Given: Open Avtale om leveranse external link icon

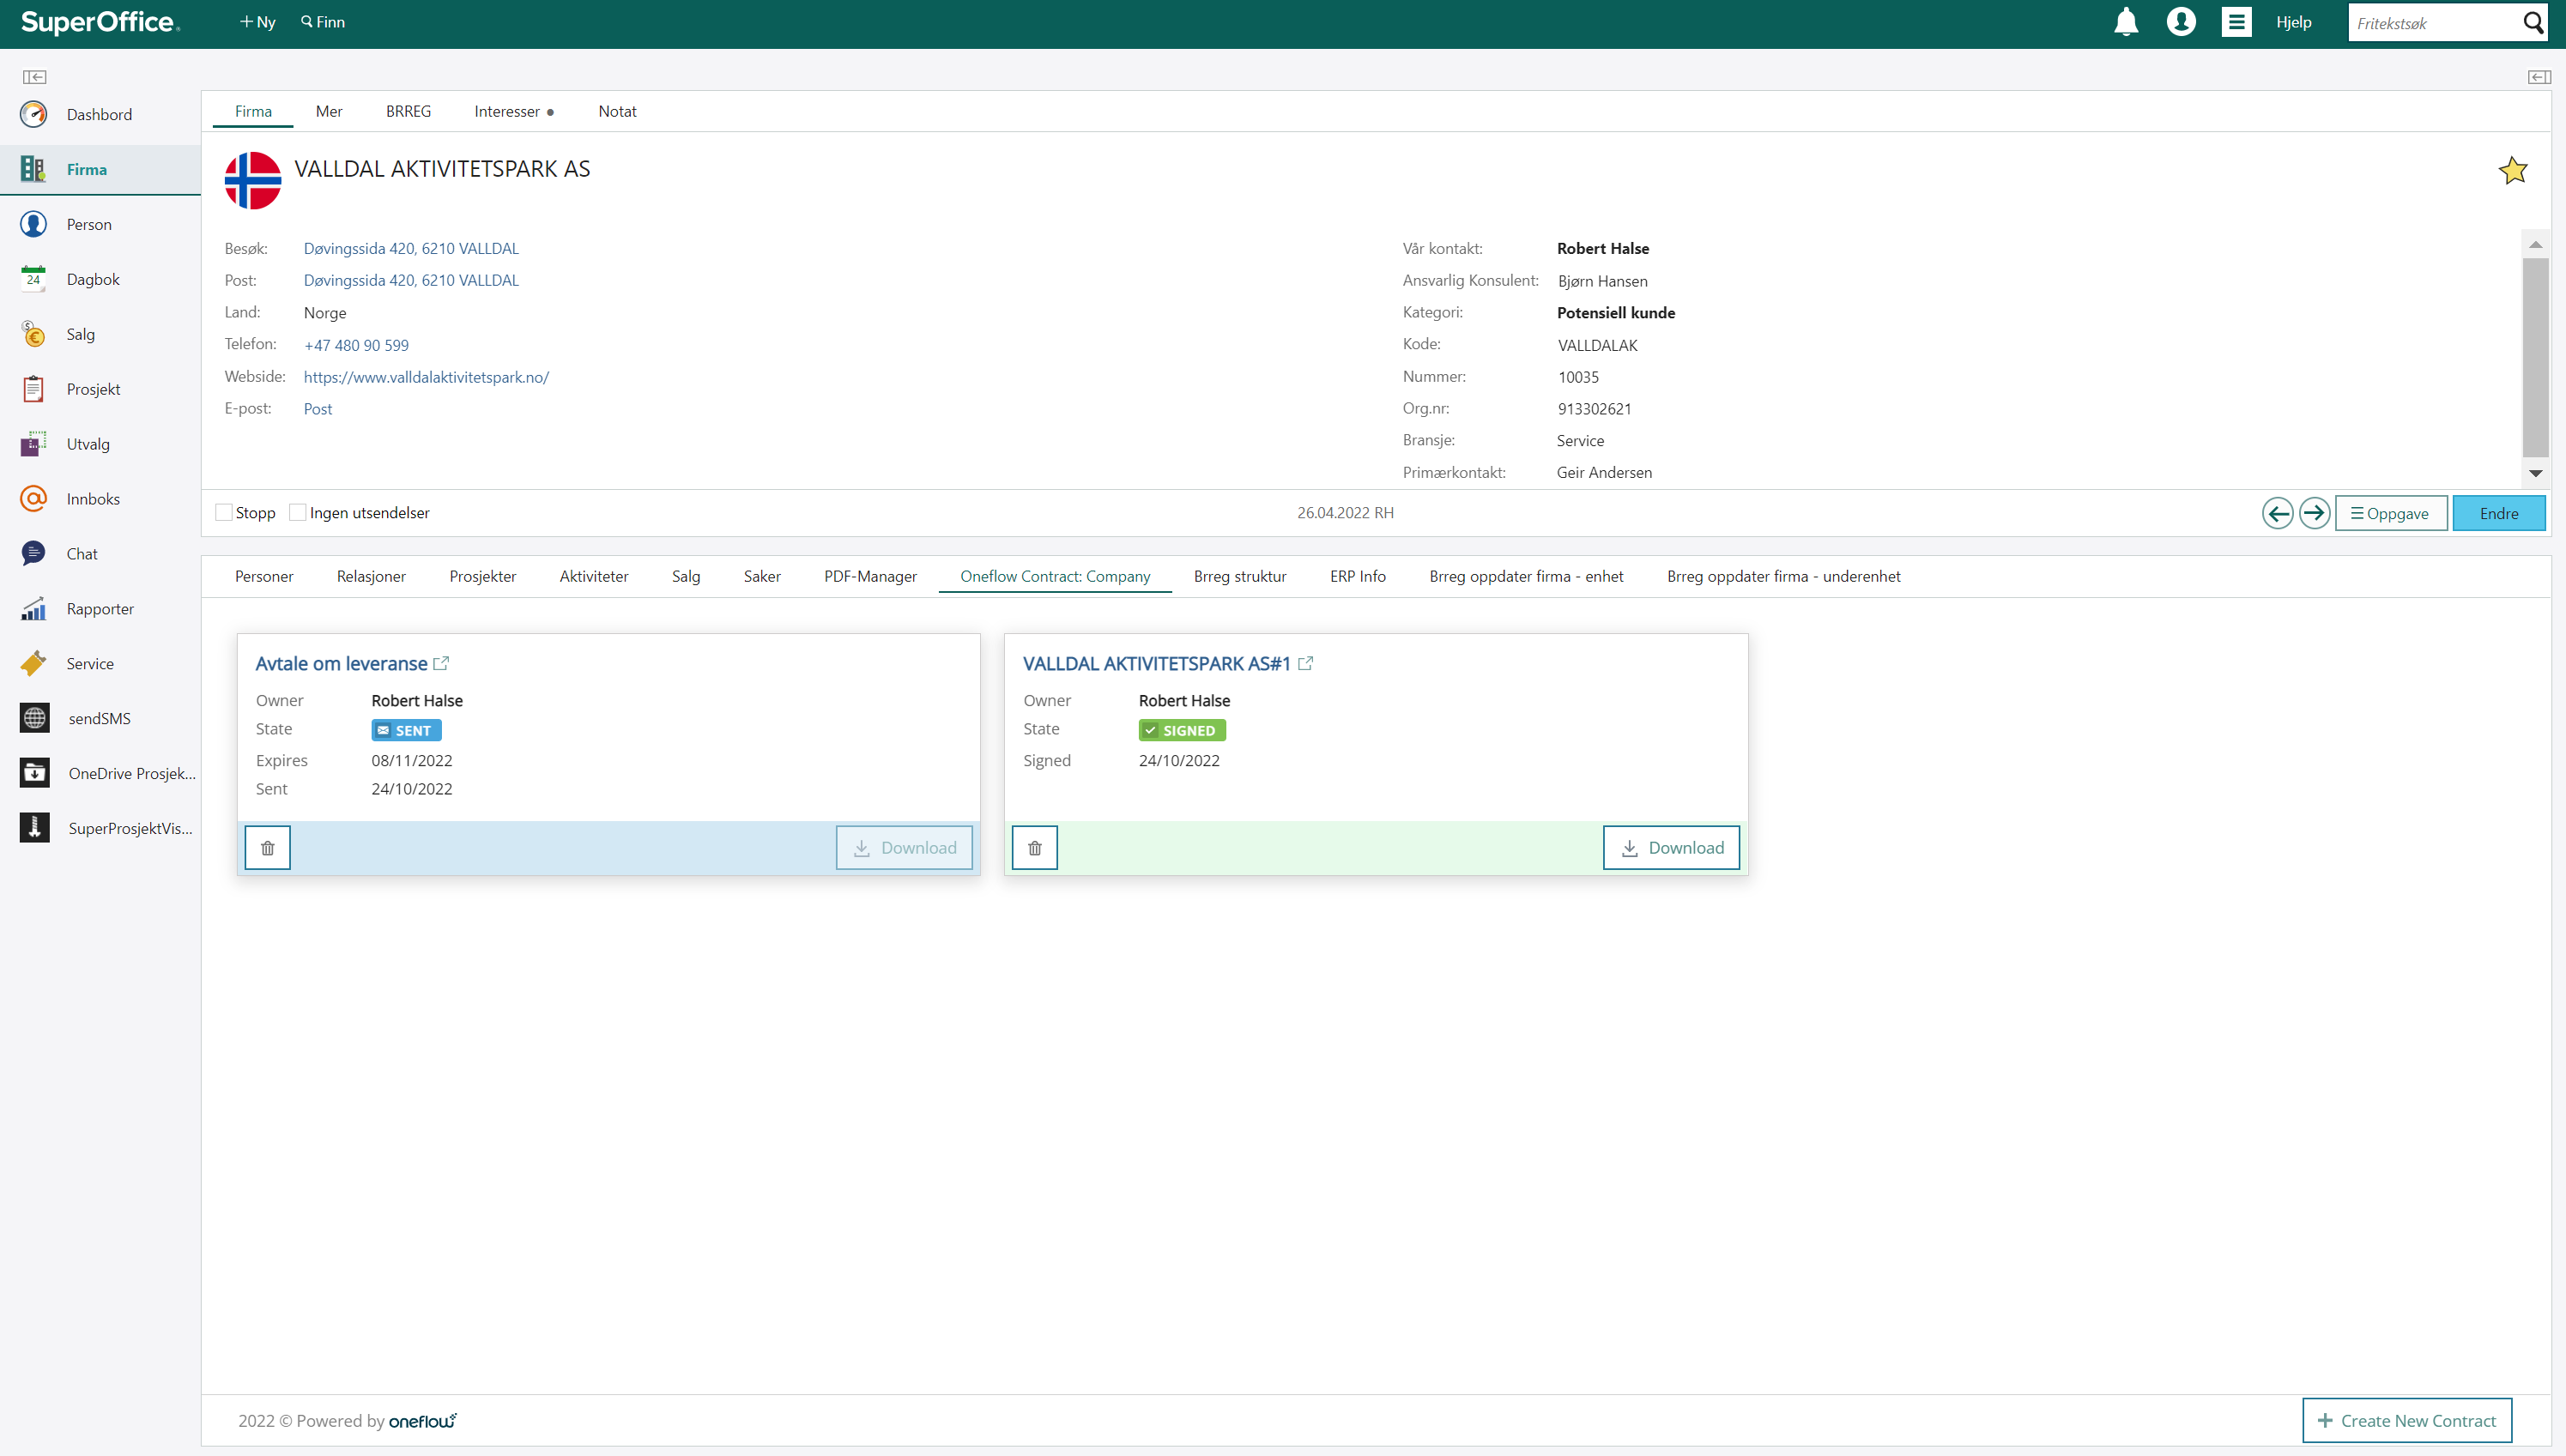Looking at the screenshot, I should [x=441, y=663].
